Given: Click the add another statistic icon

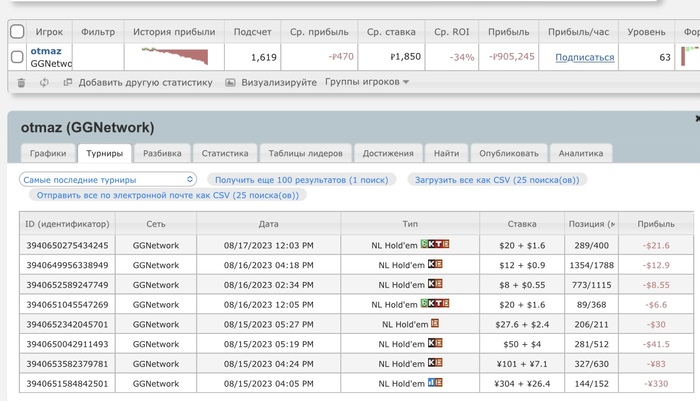Looking at the screenshot, I should (68, 82).
